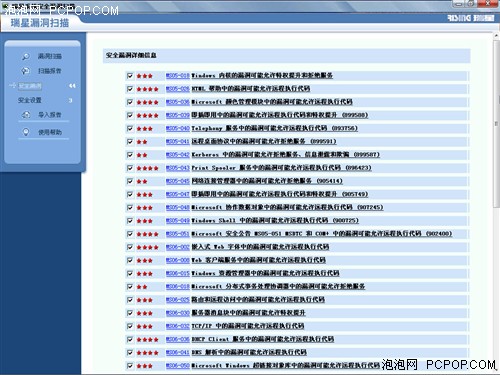Select the highlighted 安全漏洞 sidebar entry

(x=30, y=86)
